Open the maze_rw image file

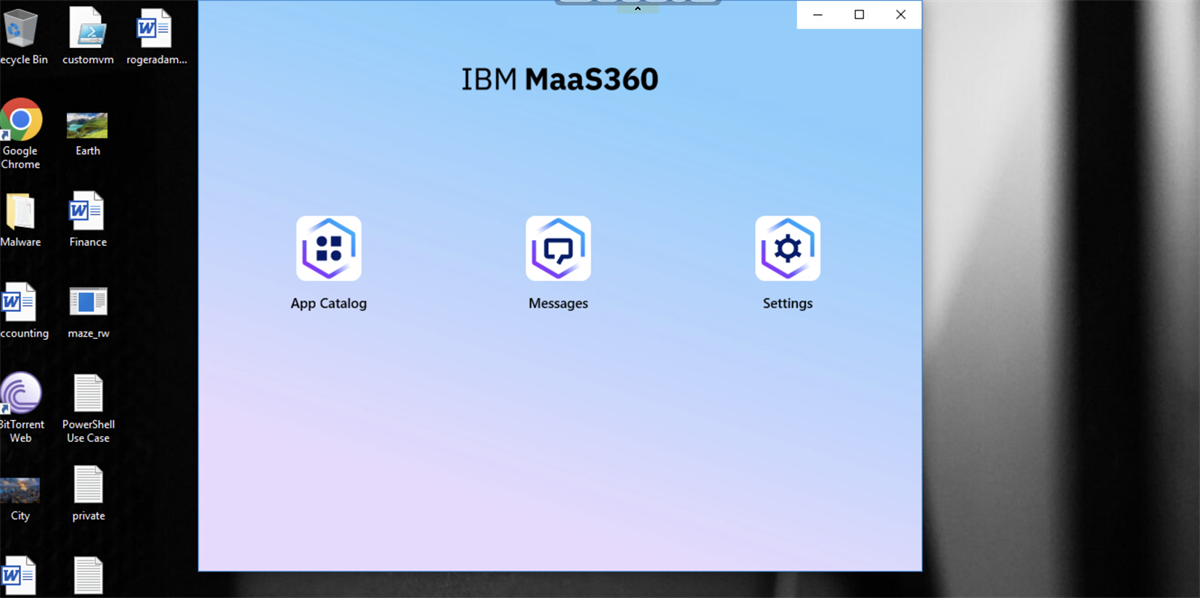[88, 300]
